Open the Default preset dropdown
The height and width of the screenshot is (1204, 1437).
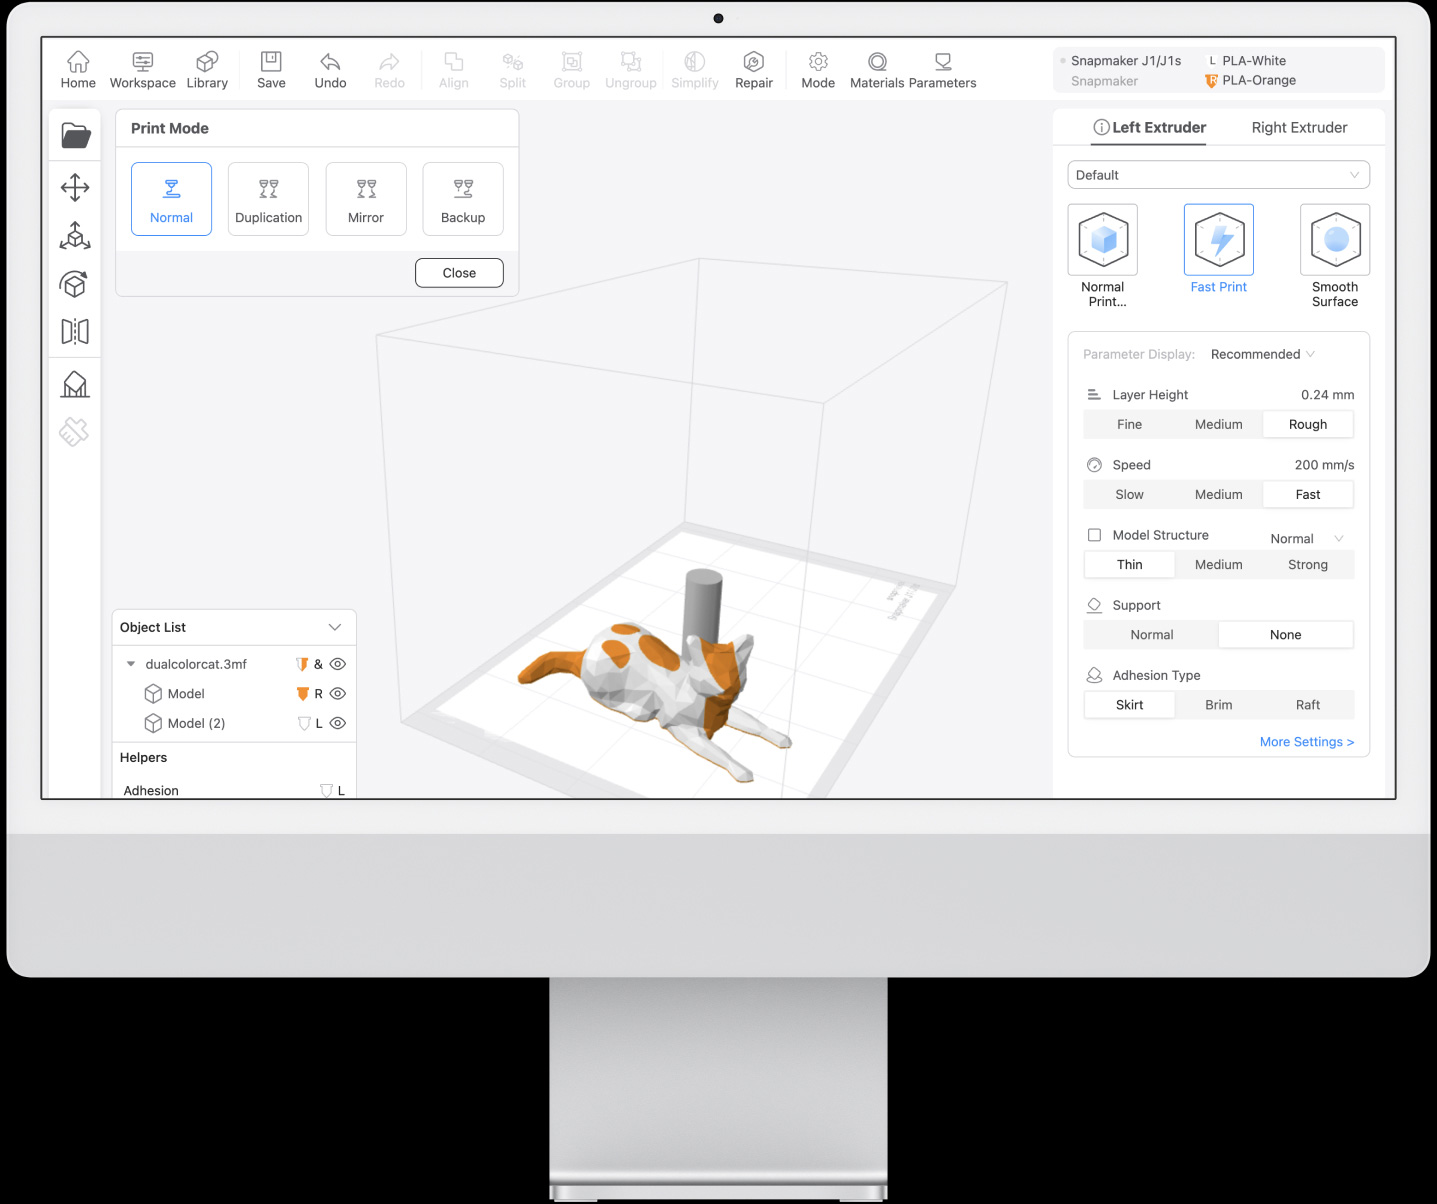tap(1218, 175)
